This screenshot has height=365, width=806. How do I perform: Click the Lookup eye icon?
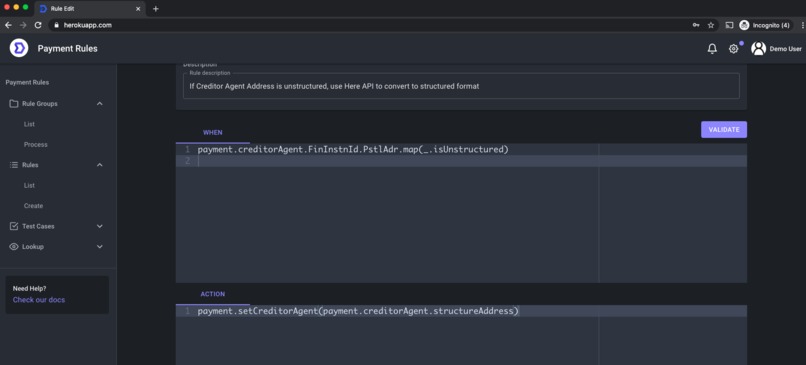point(14,247)
